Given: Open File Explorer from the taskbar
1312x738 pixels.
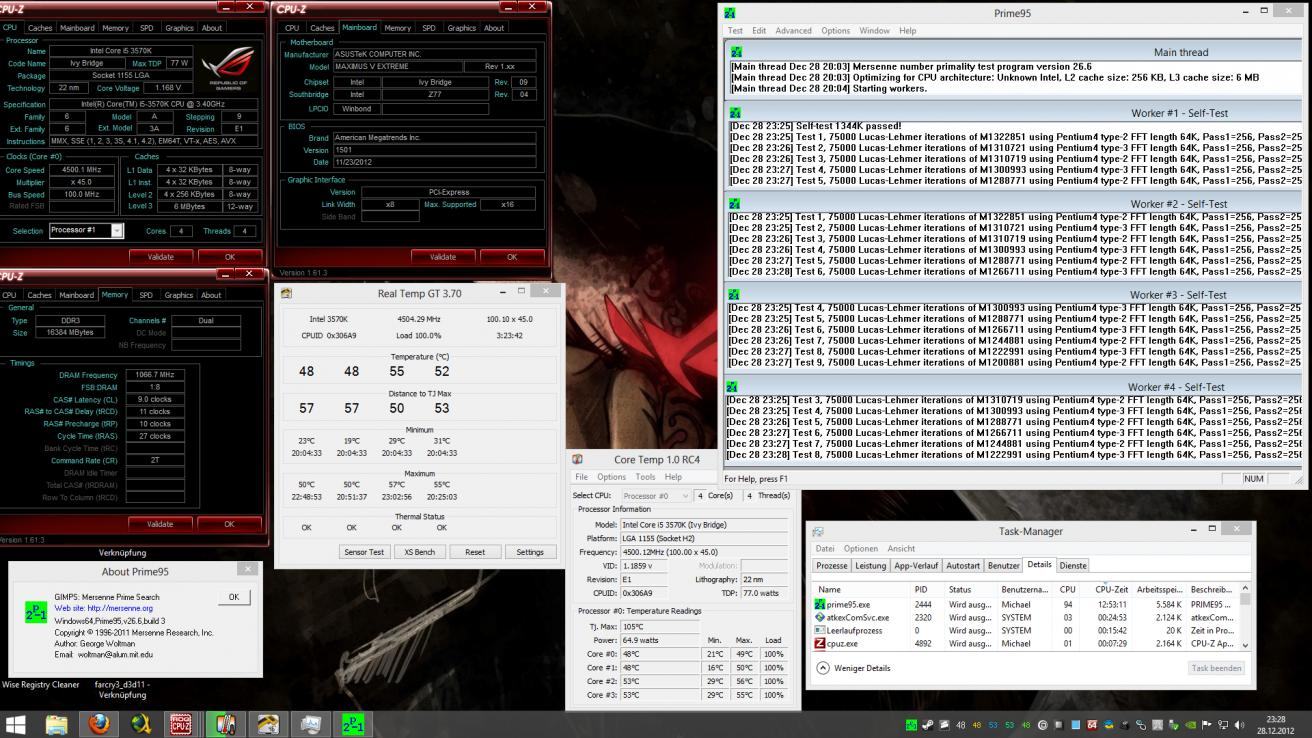Looking at the screenshot, I should pyautogui.click(x=56, y=724).
